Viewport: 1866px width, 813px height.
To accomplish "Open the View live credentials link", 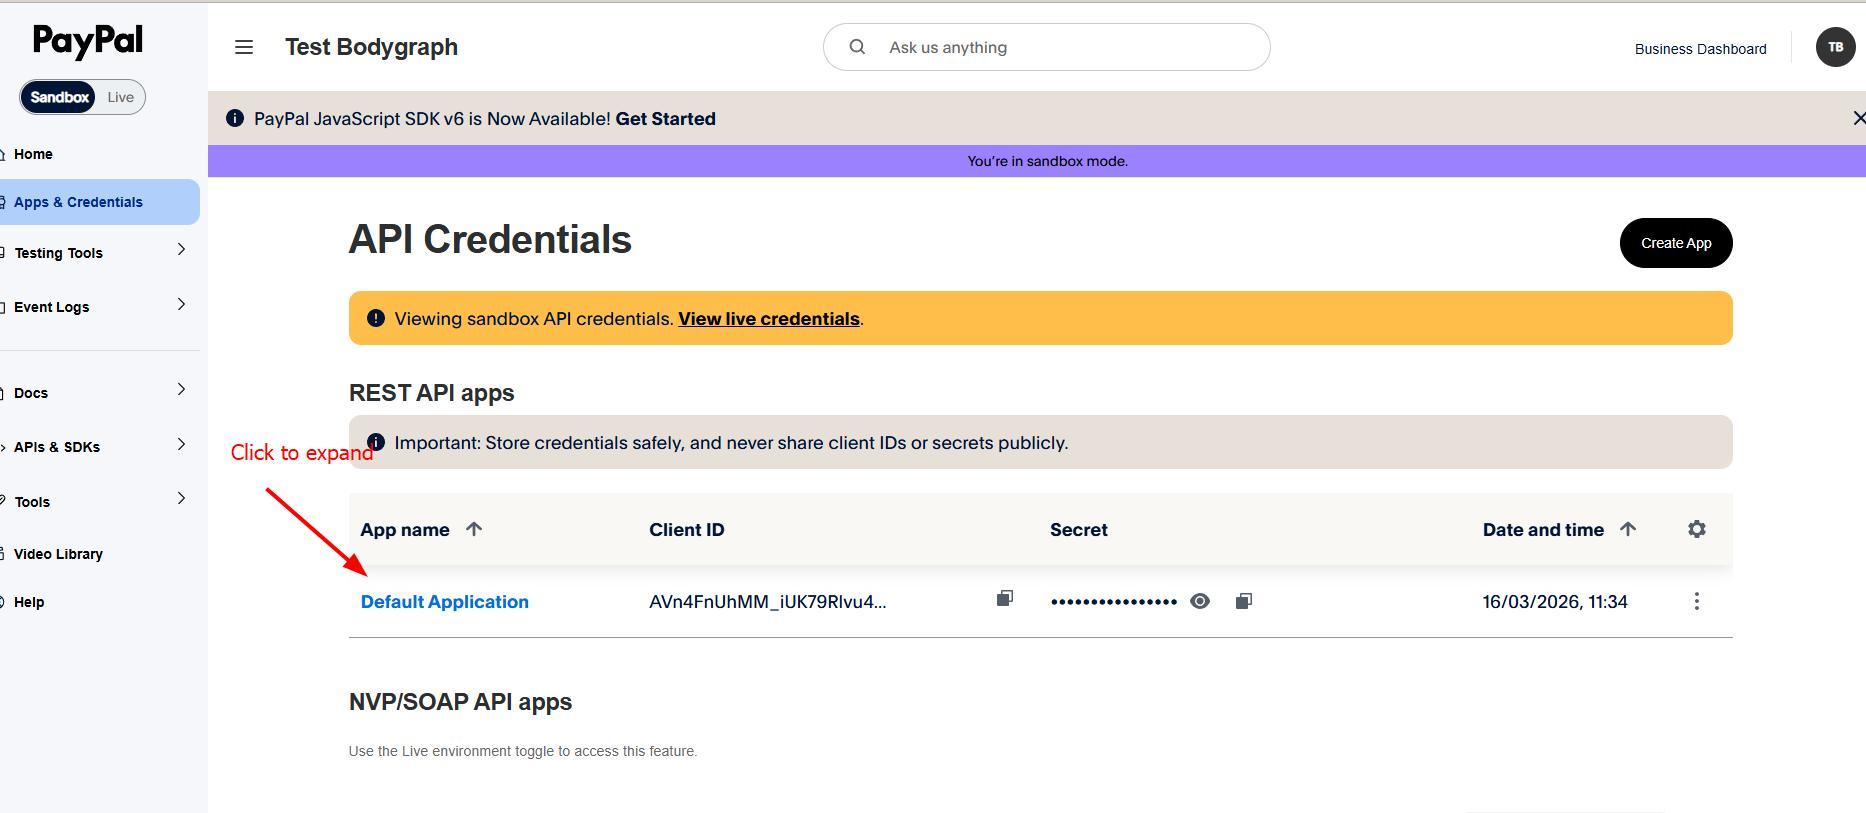I will pyautogui.click(x=768, y=319).
